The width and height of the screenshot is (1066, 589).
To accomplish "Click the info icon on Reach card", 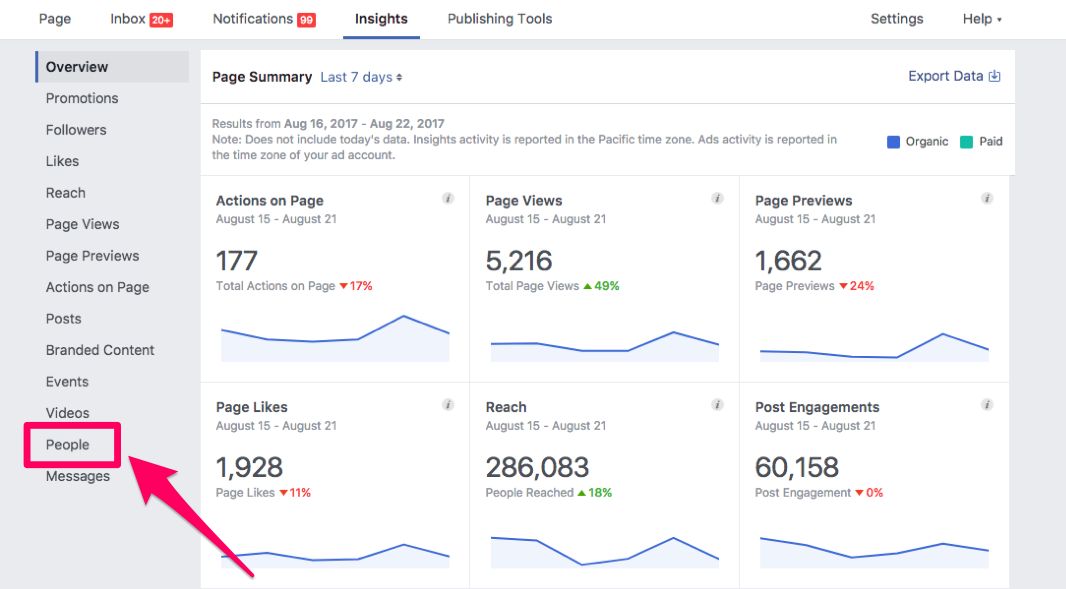I will [x=717, y=405].
